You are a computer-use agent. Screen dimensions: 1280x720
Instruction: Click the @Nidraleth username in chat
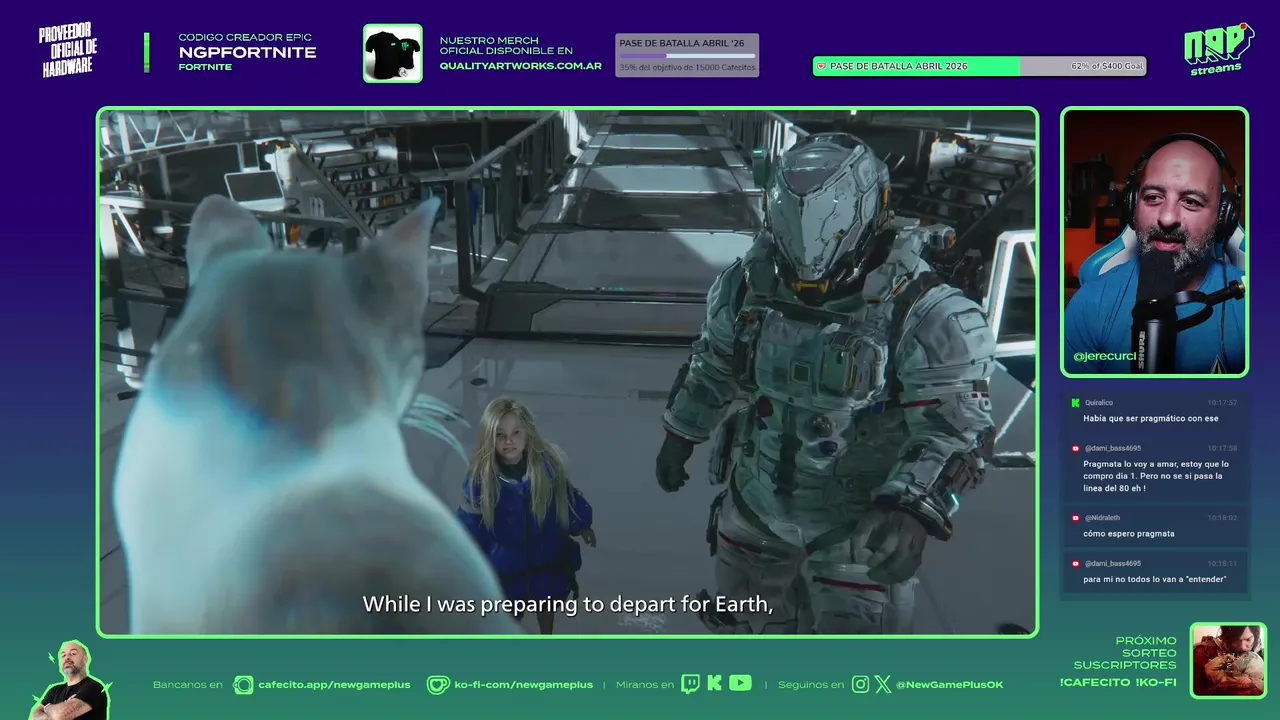pyautogui.click(x=1102, y=518)
